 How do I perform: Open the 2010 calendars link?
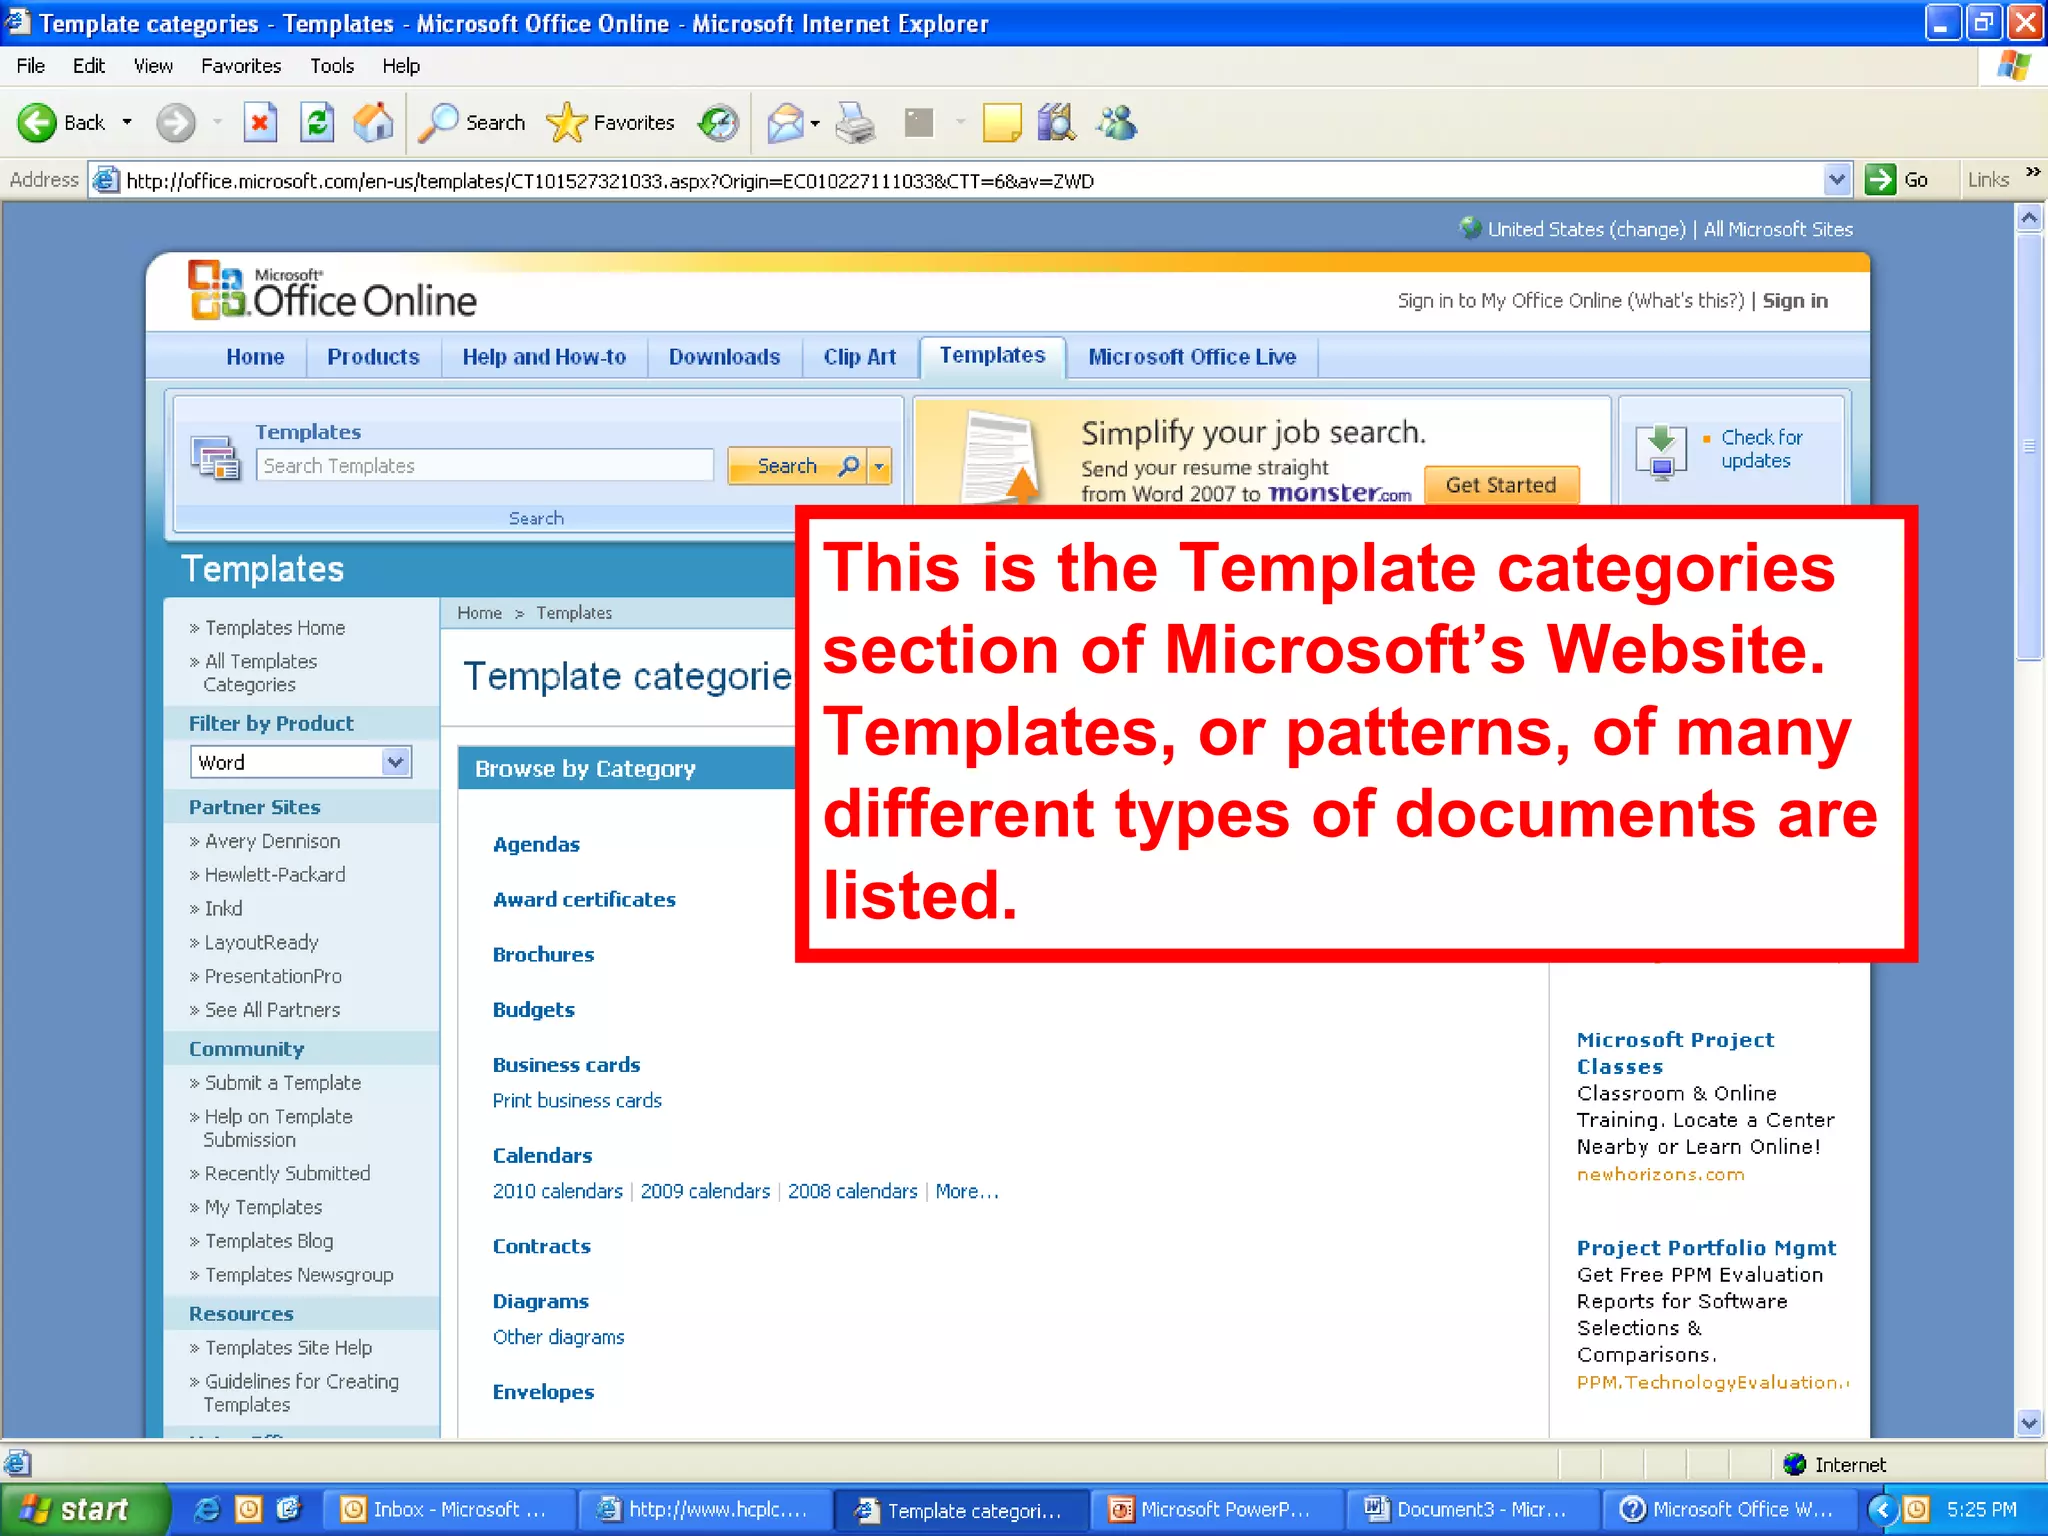pyautogui.click(x=557, y=1191)
